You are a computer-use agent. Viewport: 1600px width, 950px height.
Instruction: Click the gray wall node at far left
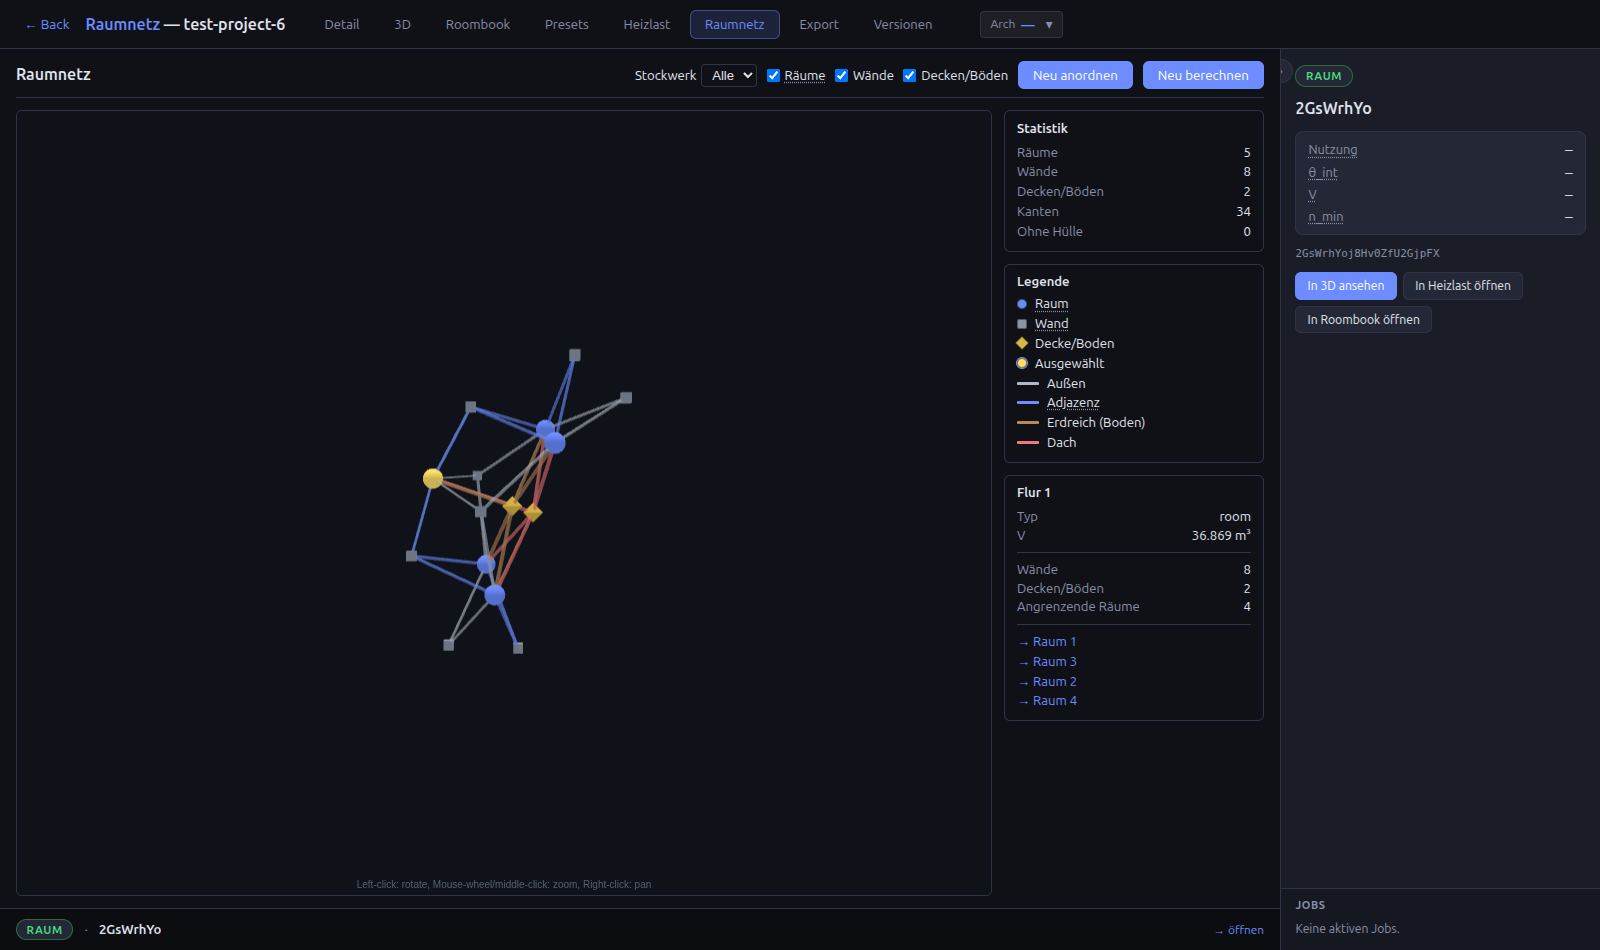[x=411, y=556]
